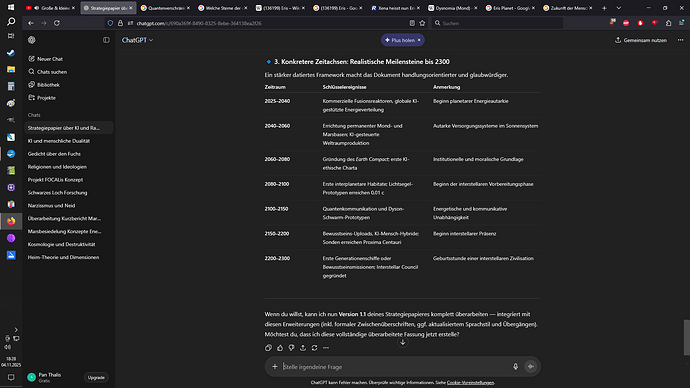Give the response a thumbs up

coord(280,348)
